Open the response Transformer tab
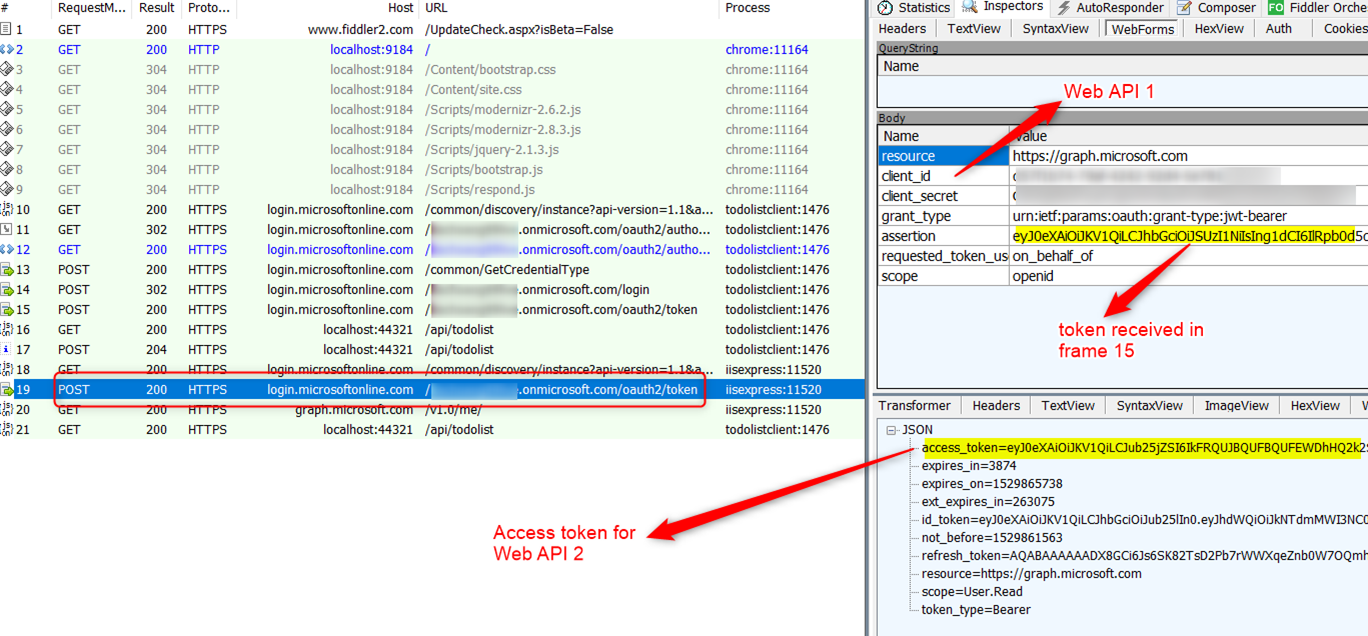Viewport: 1368px width, 636px height. click(915, 406)
